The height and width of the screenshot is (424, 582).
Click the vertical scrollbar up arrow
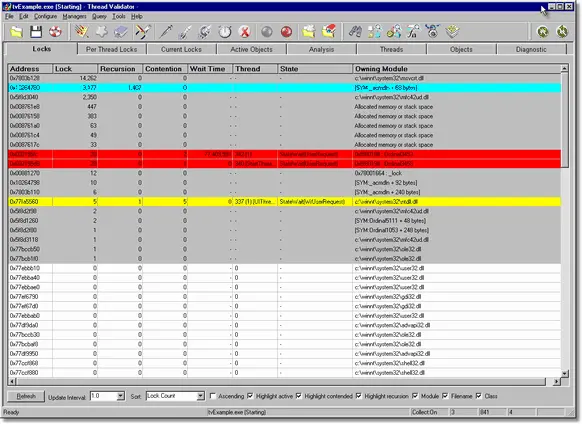coord(565,68)
